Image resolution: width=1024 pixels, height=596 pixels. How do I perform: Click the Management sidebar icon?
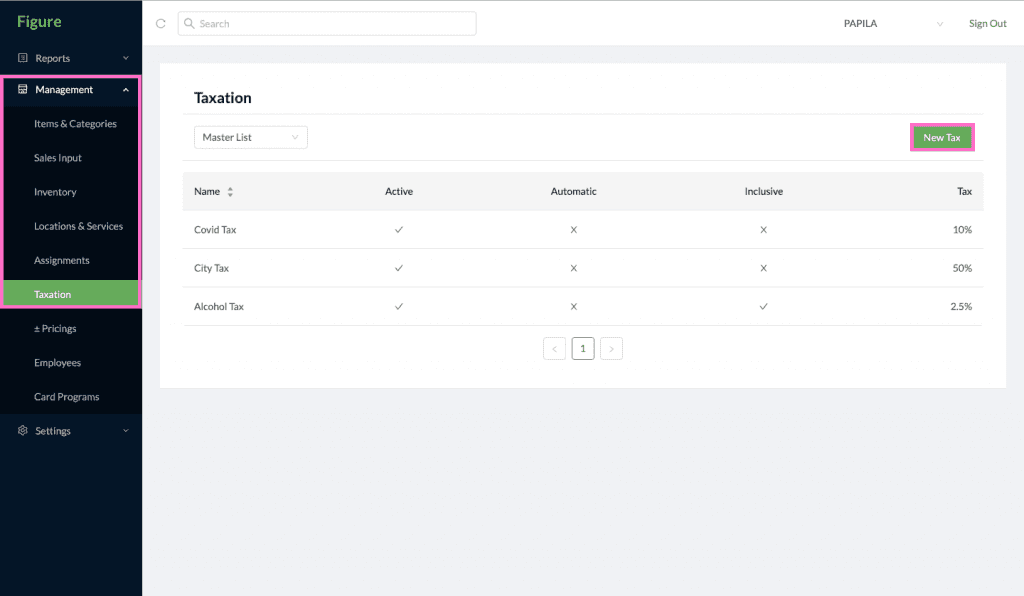click(x=23, y=89)
